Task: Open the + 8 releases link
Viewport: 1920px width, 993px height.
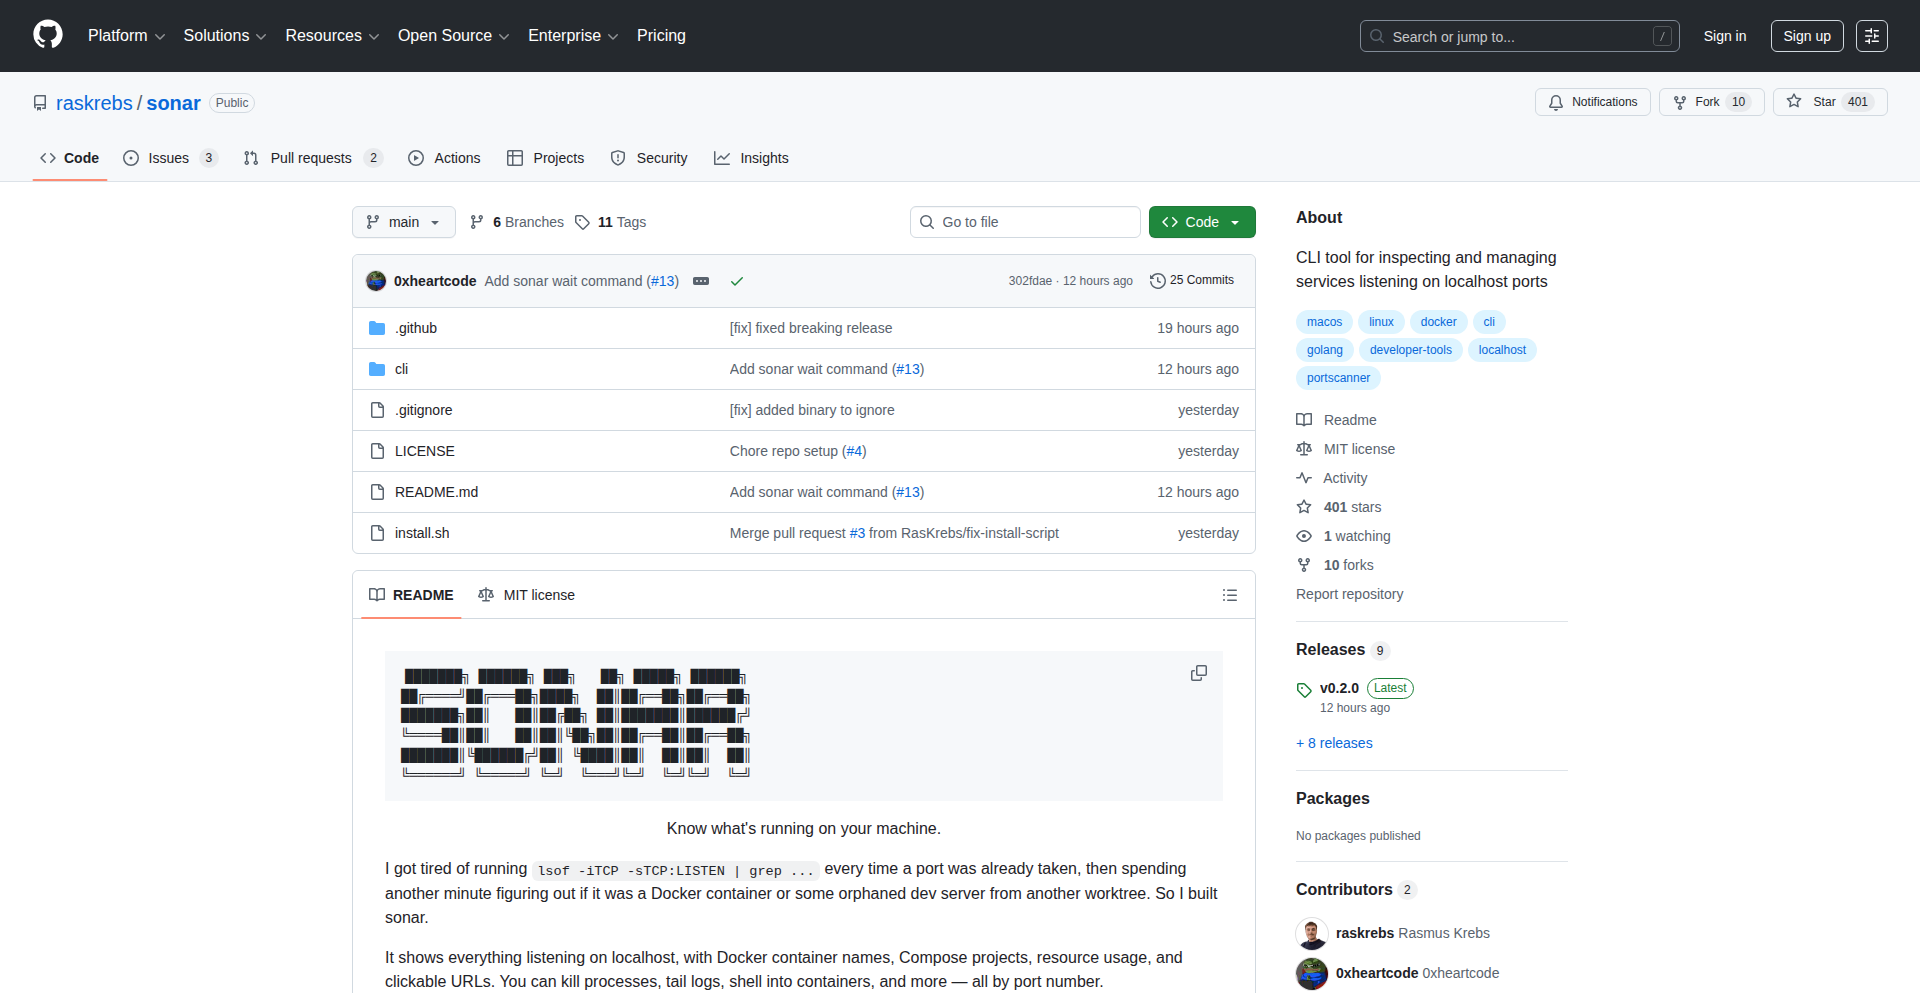Action: (x=1334, y=743)
